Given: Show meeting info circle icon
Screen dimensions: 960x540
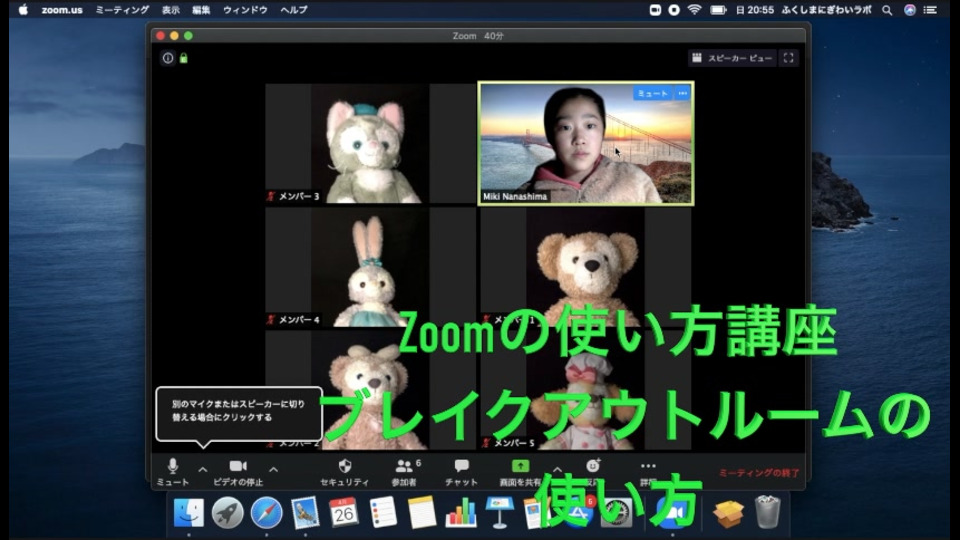Looking at the screenshot, I should [x=168, y=58].
